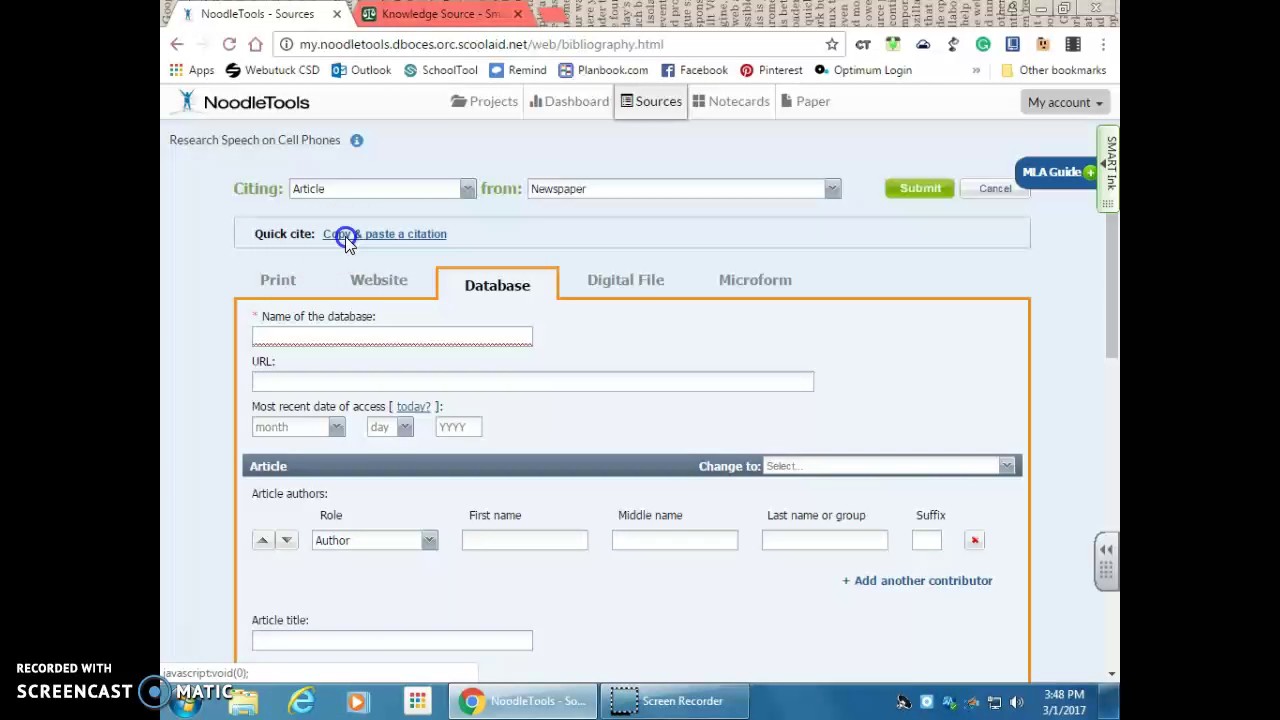The image size is (1280, 720).
Task: Close the NoodleTools browser tab
Action: [x=336, y=14]
